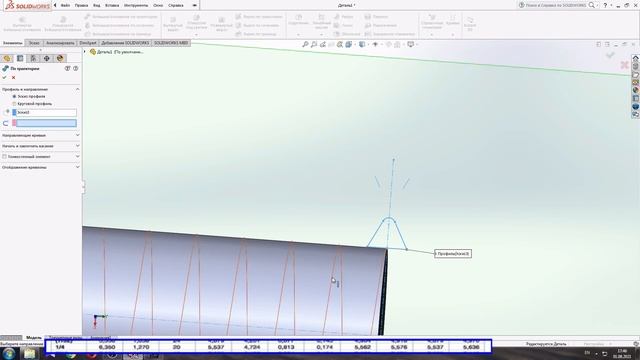This screenshot has width=640, height=360.
Task: Click the SolidWorks help search field
Action: tap(555, 5)
